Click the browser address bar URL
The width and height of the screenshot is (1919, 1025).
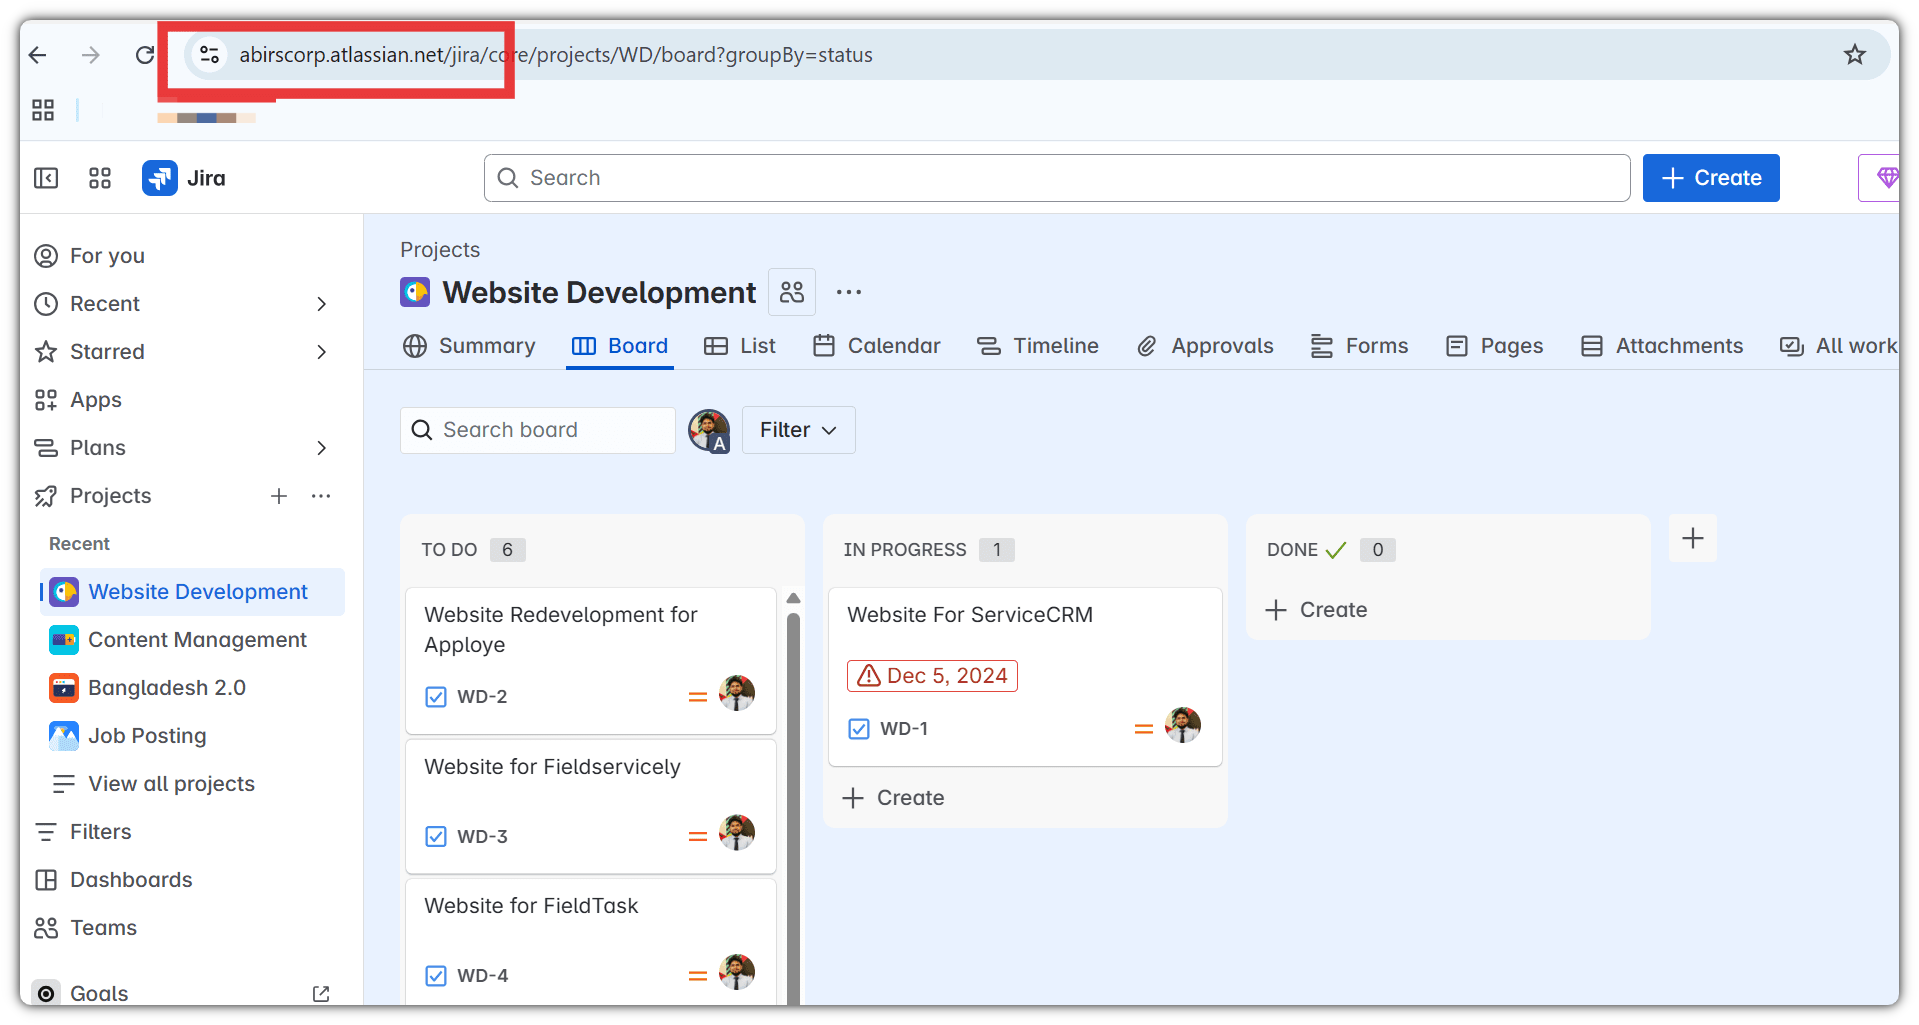[556, 55]
